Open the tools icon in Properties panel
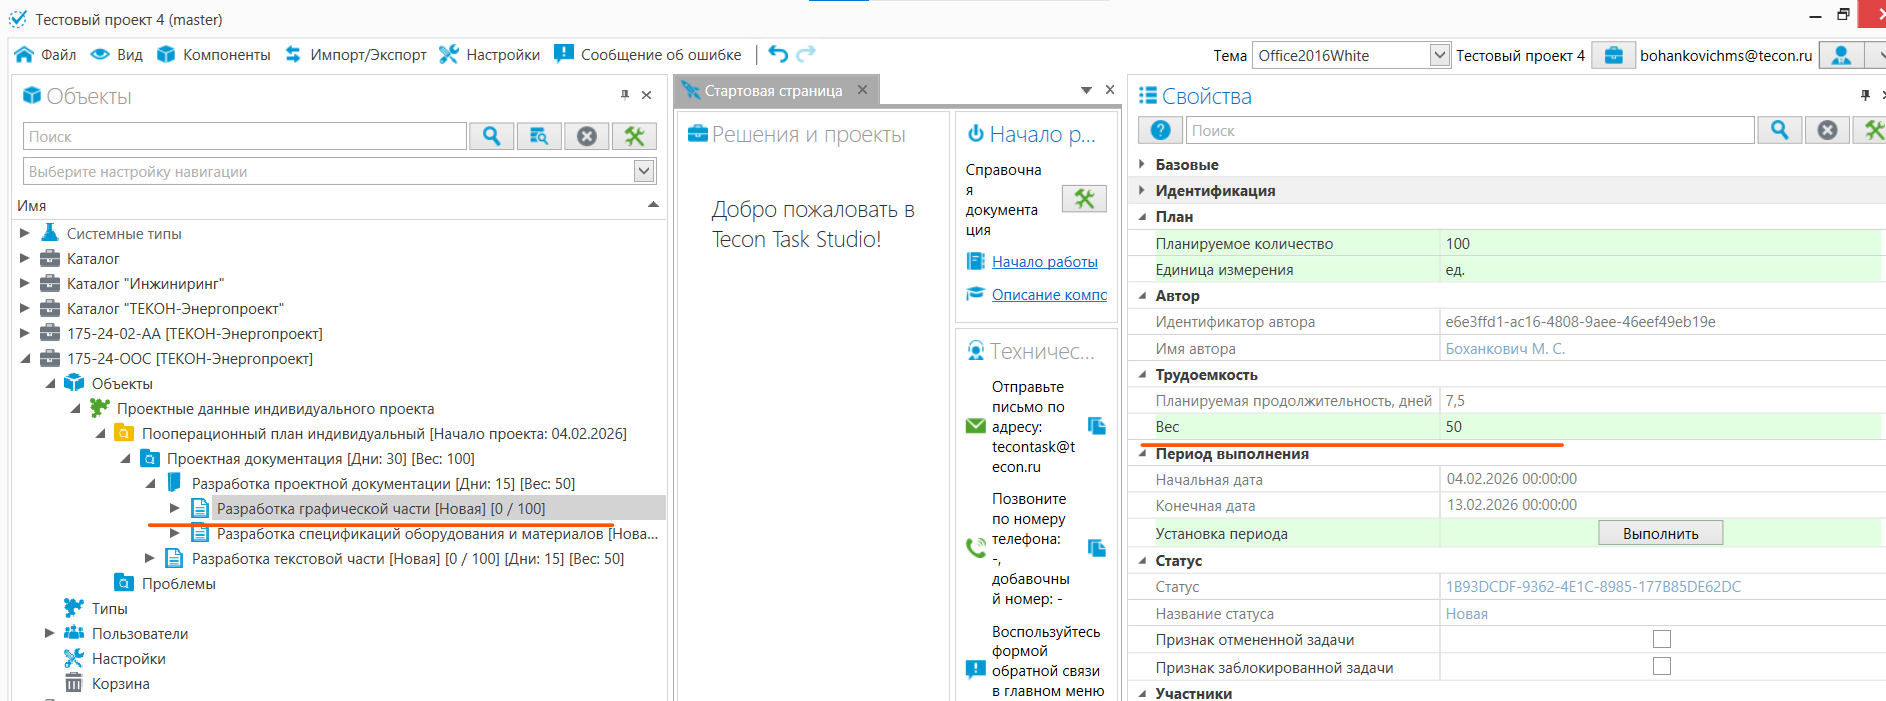Viewport: 1886px width, 701px height. coord(1872,130)
